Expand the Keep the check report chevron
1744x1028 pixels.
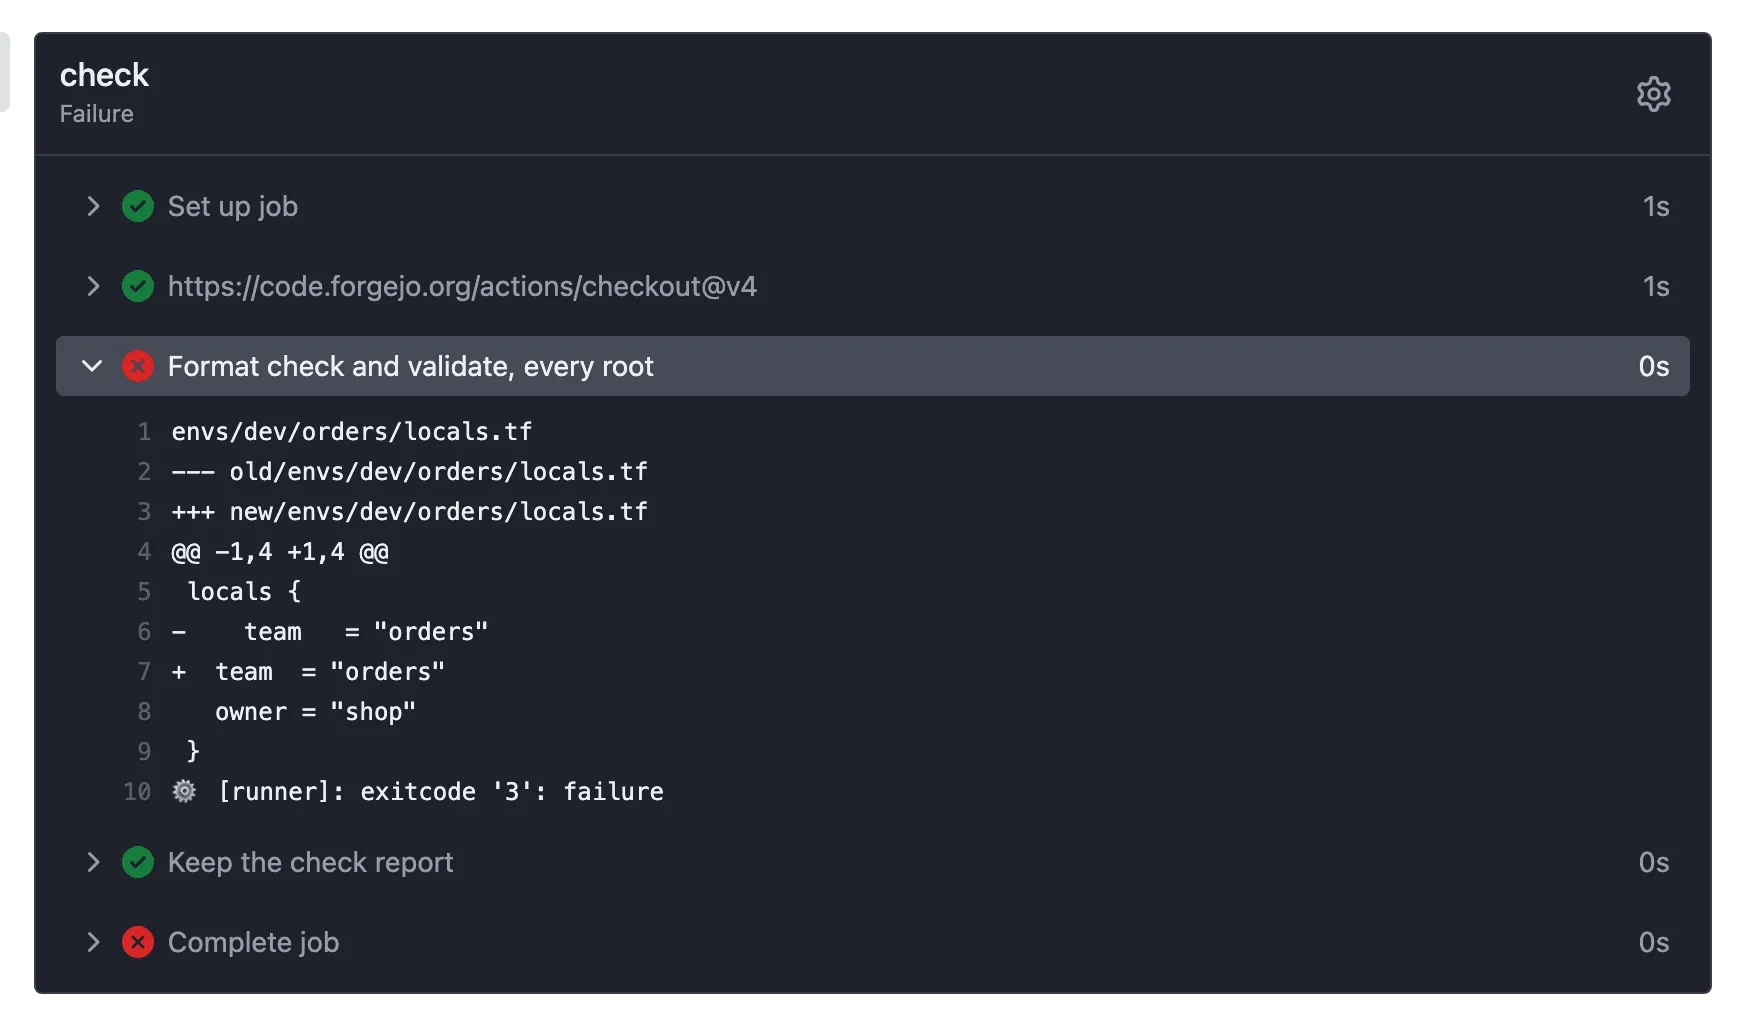click(93, 862)
